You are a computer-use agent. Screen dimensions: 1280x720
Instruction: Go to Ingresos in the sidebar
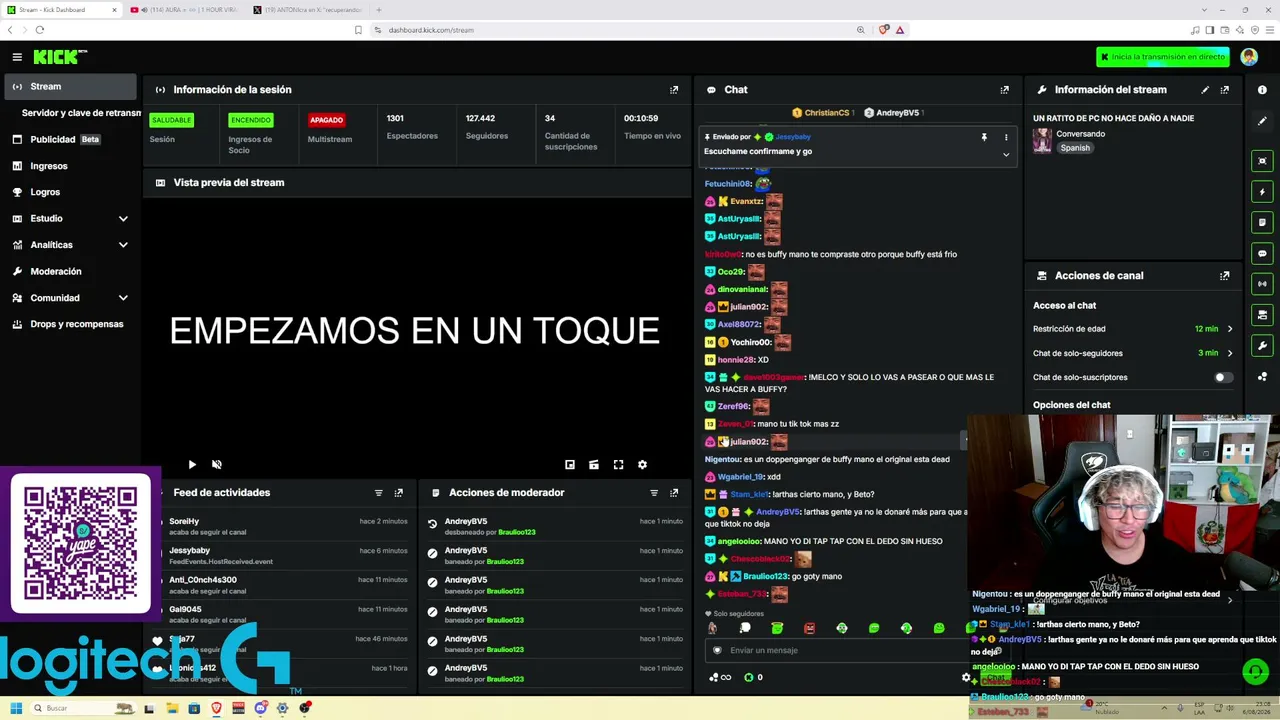69,166
